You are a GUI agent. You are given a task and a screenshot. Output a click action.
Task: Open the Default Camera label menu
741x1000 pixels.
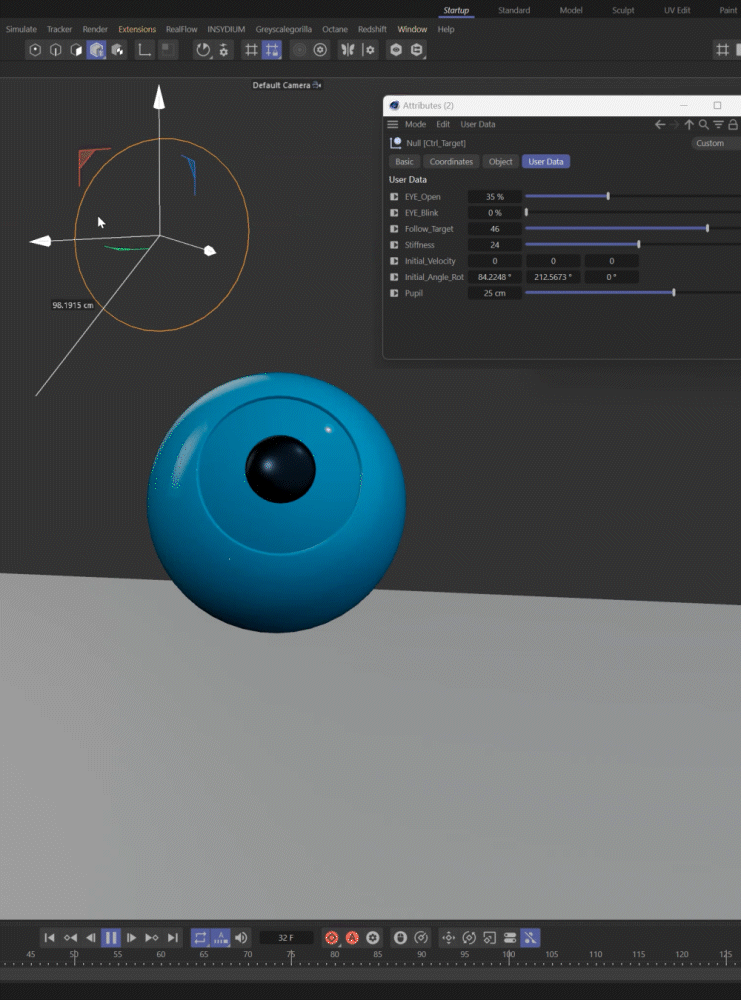coord(287,85)
